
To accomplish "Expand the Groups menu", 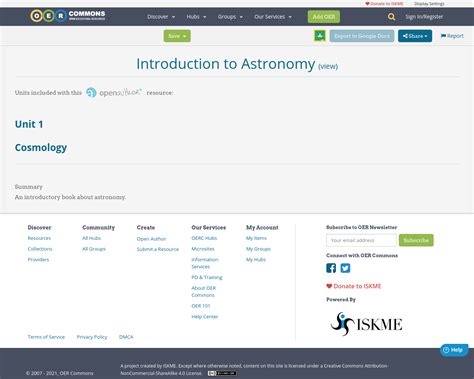I will pyautogui.click(x=230, y=17).
